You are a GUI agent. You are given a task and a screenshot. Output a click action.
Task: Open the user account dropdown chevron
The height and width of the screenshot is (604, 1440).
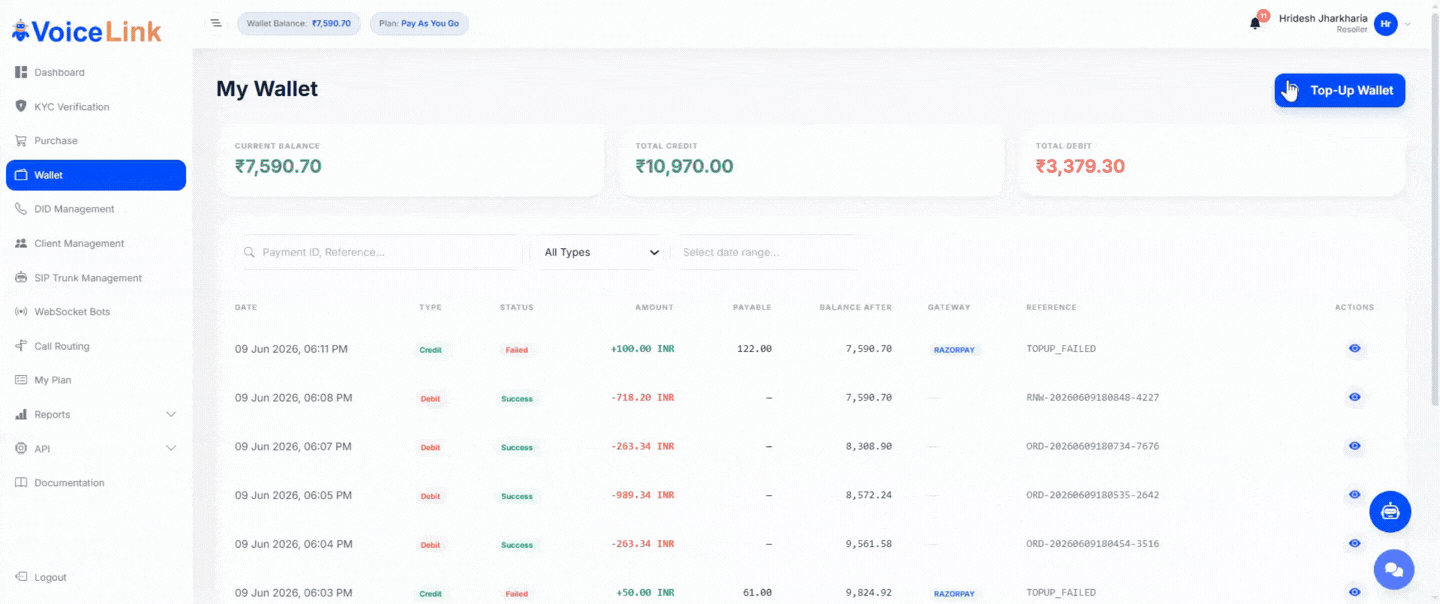[1408, 24]
